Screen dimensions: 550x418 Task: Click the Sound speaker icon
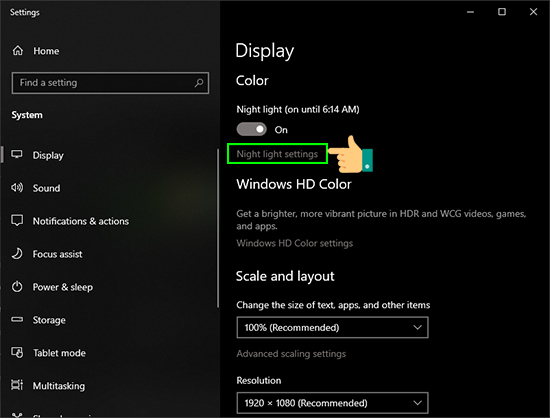[17, 188]
